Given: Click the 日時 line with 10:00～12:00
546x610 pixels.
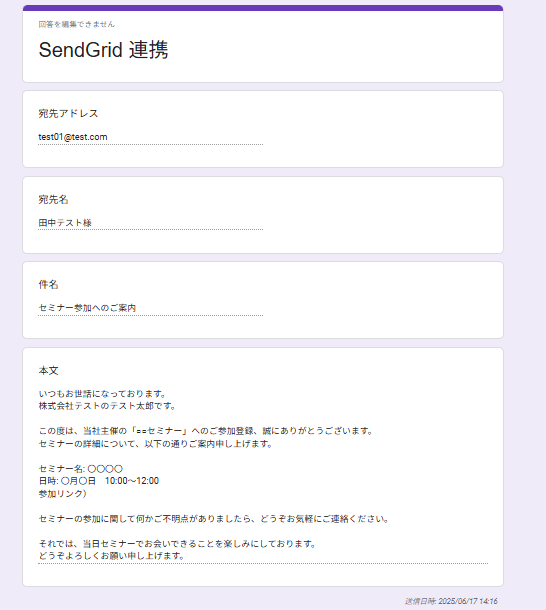Looking at the screenshot, I should coord(99,481).
